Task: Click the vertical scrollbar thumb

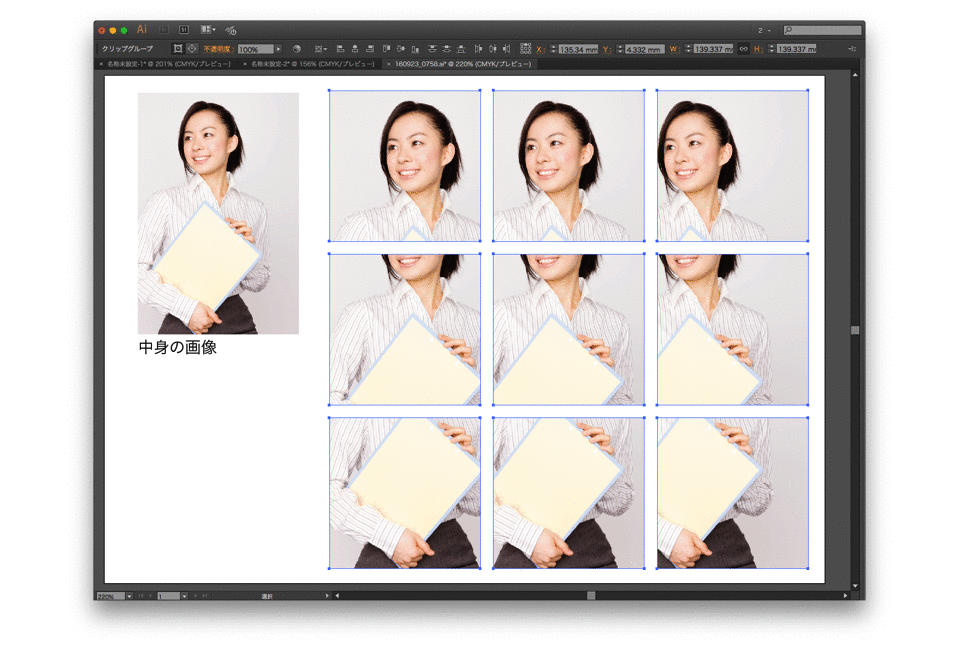Action: pos(855,331)
